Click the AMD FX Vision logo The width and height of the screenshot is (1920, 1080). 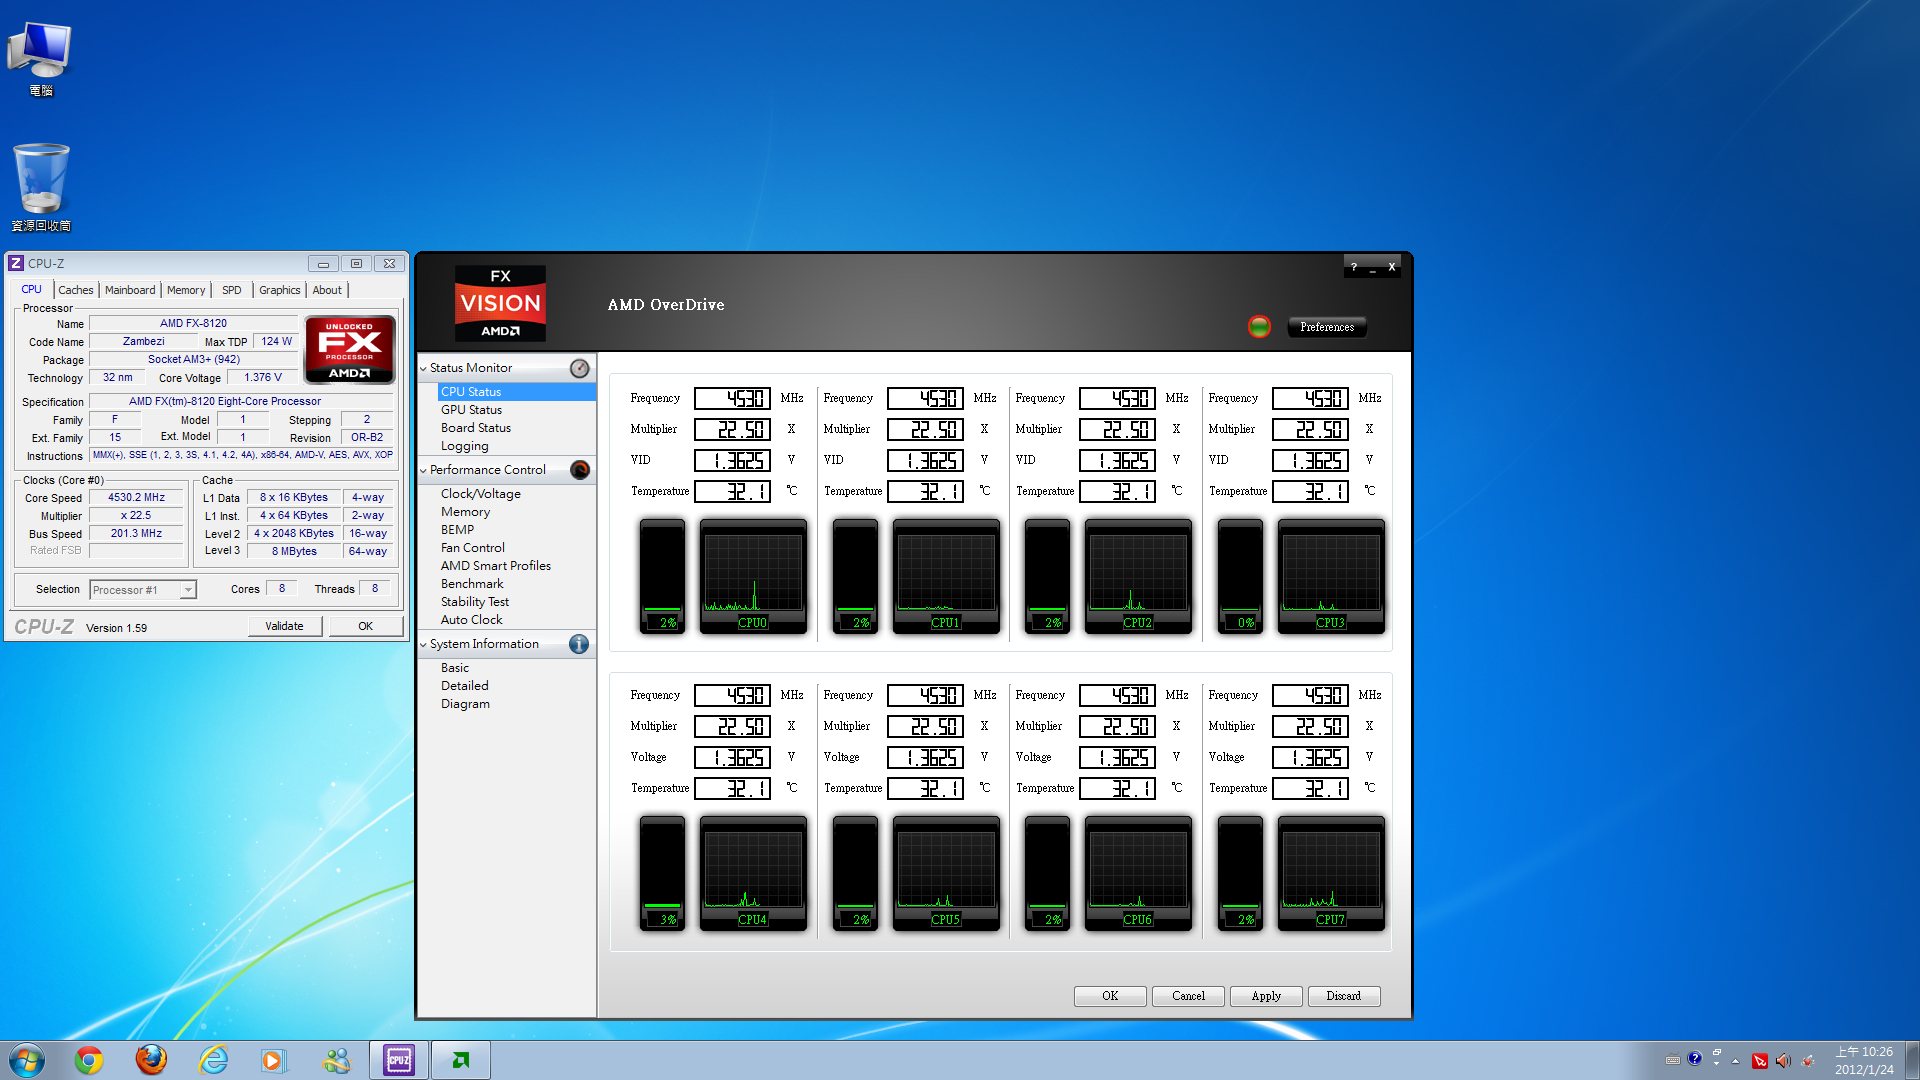pyautogui.click(x=500, y=303)
